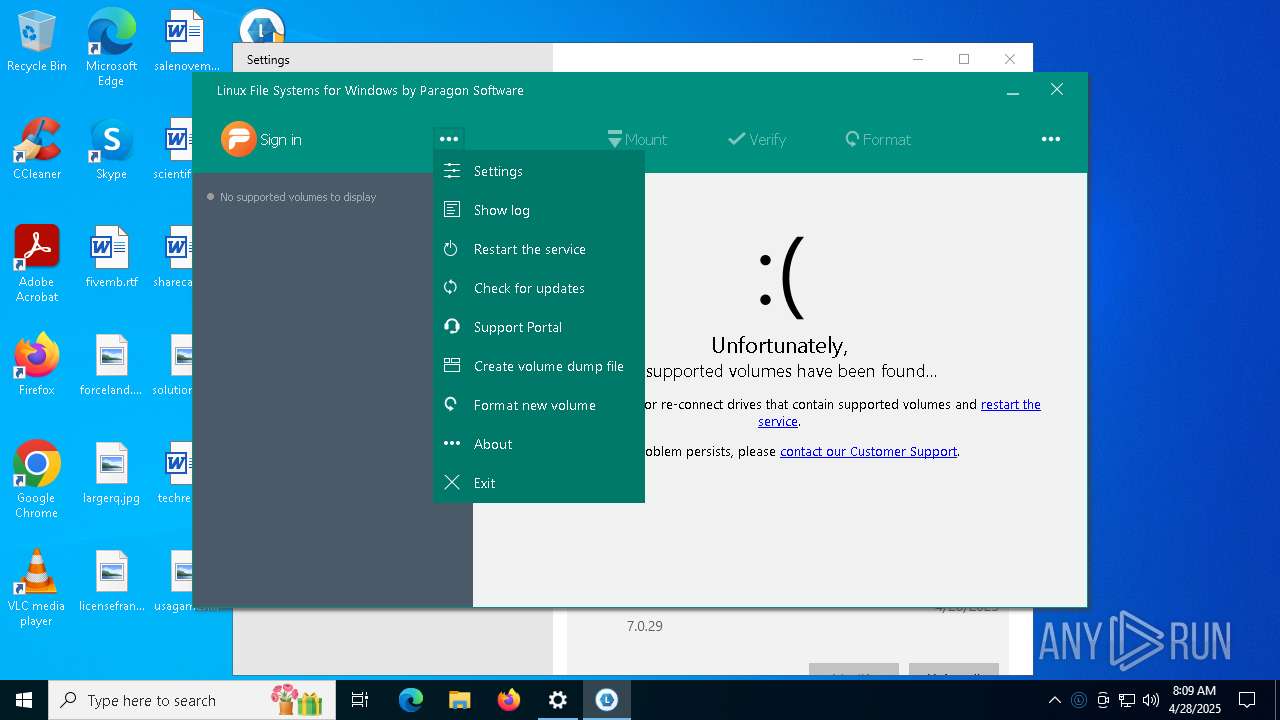The height and width of the screenshot is (720, 1280).
Task: Show hidden system tray icons
Action: coord(1054,700)
